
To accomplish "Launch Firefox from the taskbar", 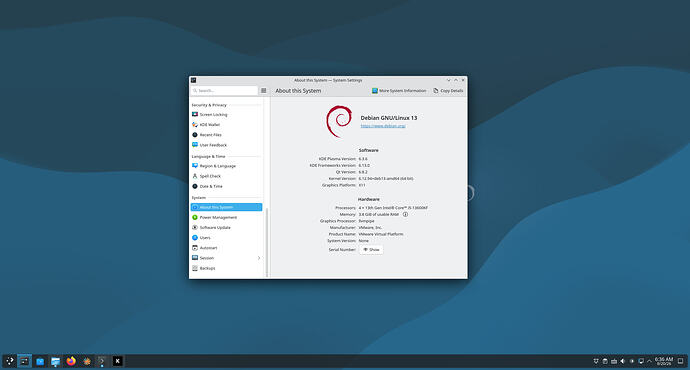I will click(x=71, y=361).
